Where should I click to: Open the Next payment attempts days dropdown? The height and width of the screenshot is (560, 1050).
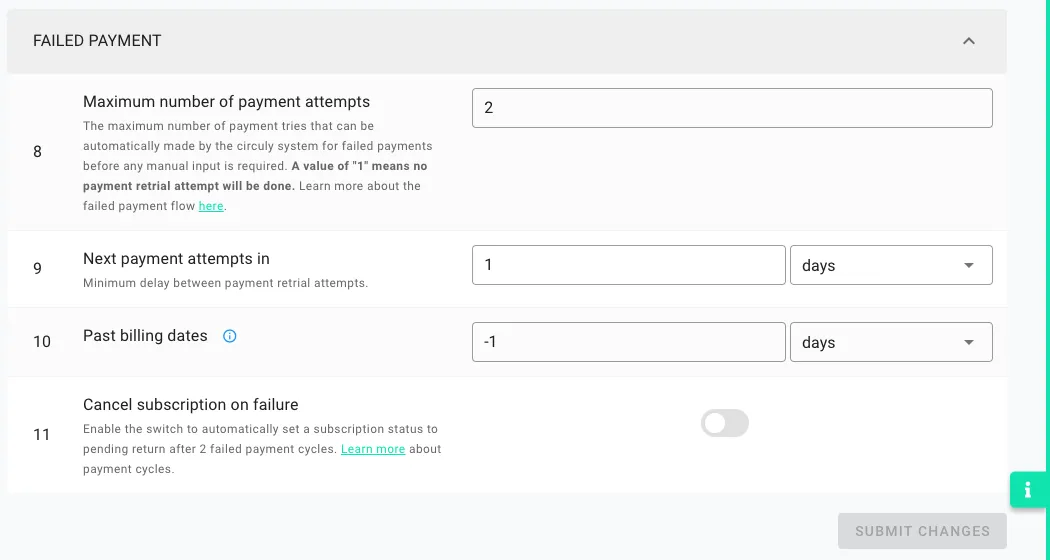(891, 265)
